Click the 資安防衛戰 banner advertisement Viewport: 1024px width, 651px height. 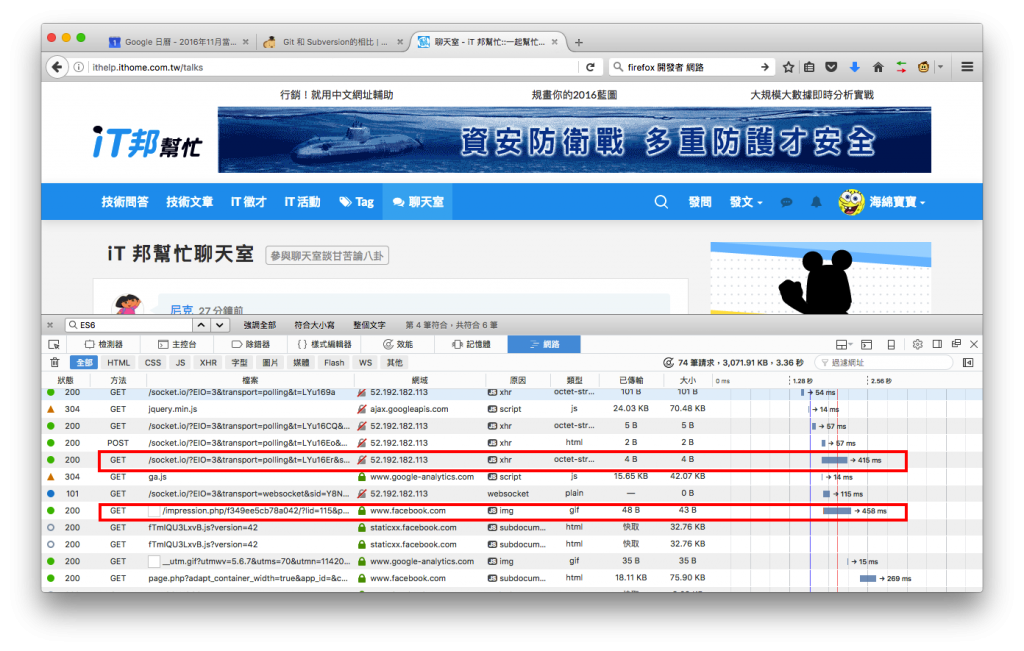coord(574,140)
